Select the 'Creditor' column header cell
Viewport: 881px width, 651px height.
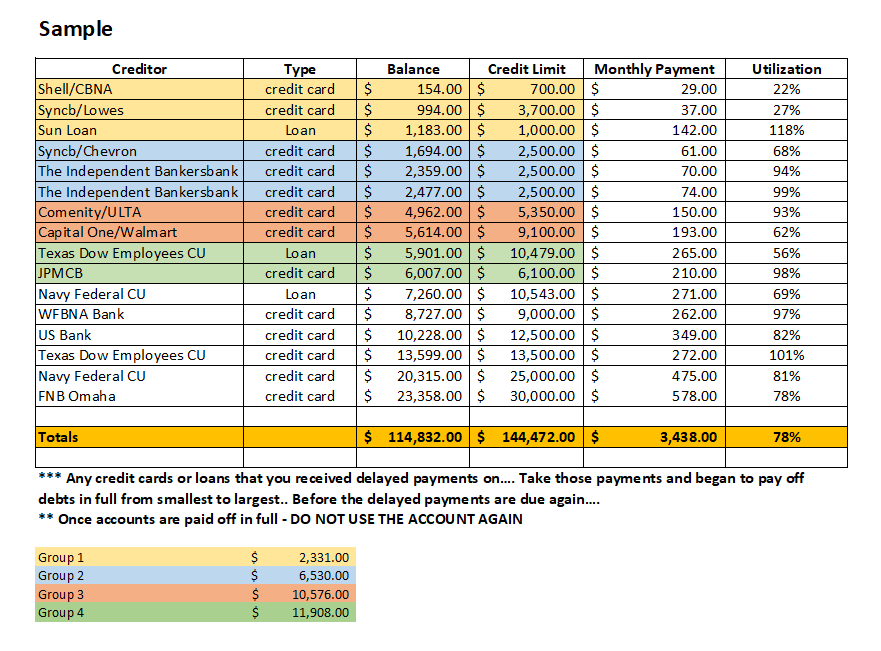139,69
